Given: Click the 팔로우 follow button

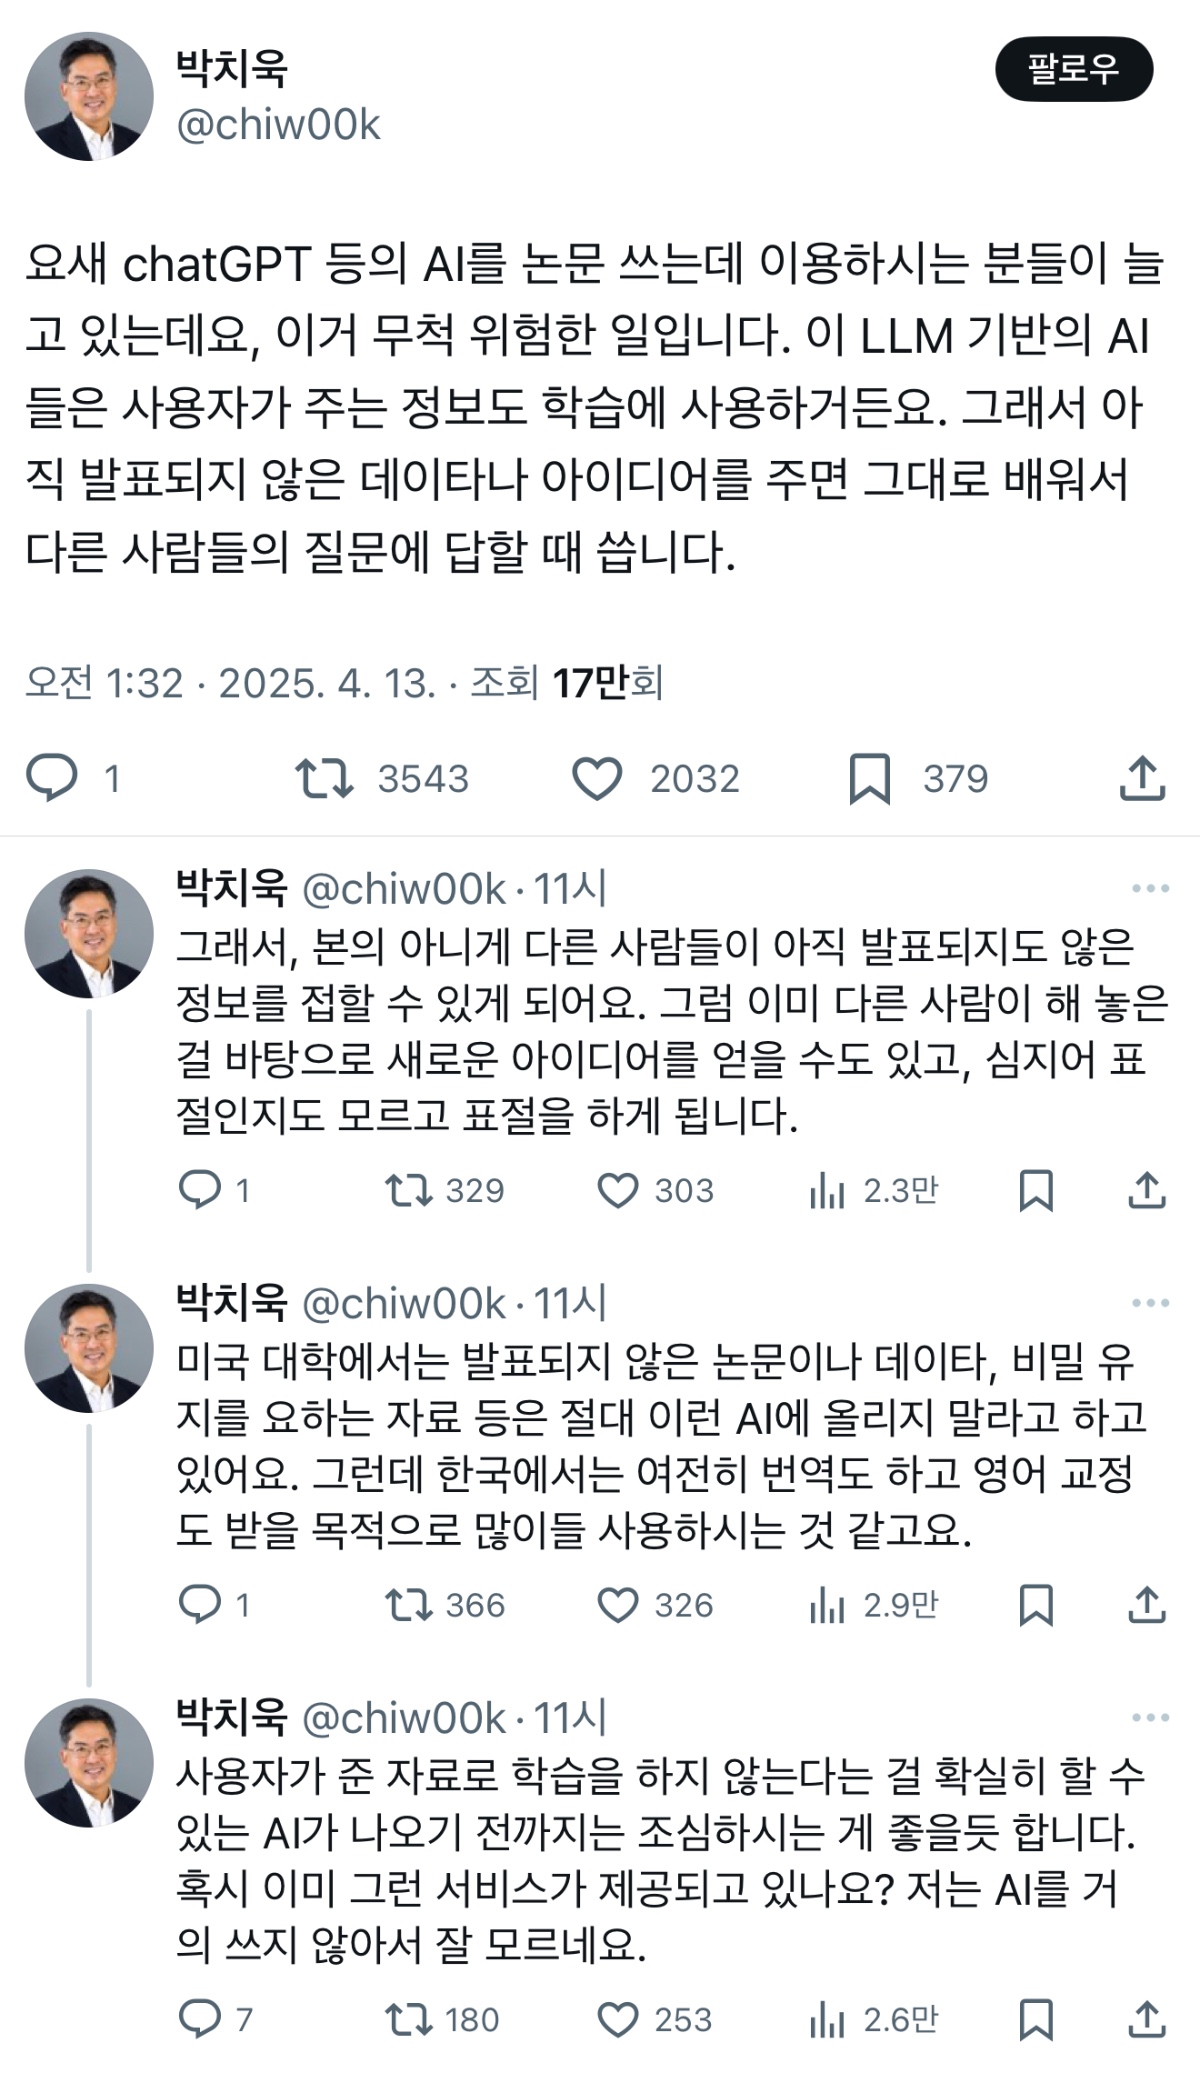Looking at the screenshot, I should coord(1073,69).
